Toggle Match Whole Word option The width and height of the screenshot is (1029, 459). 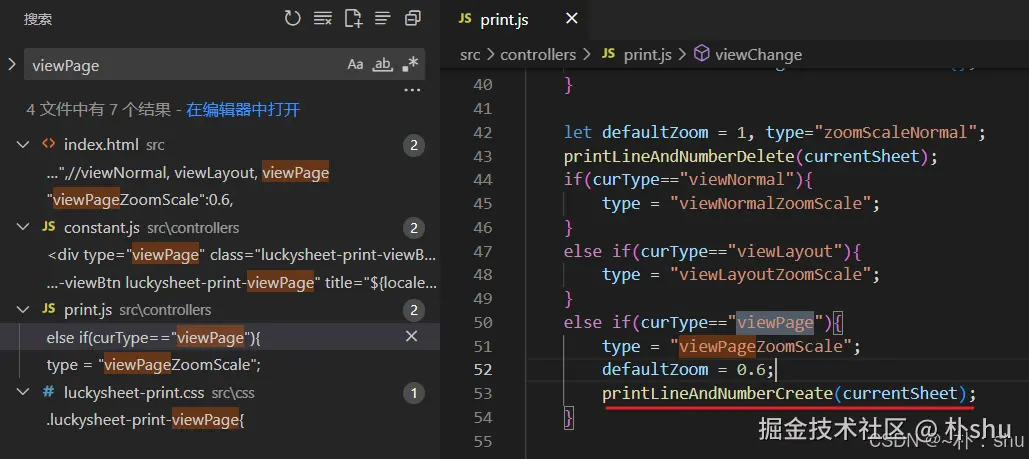click(x=382, y=64)
